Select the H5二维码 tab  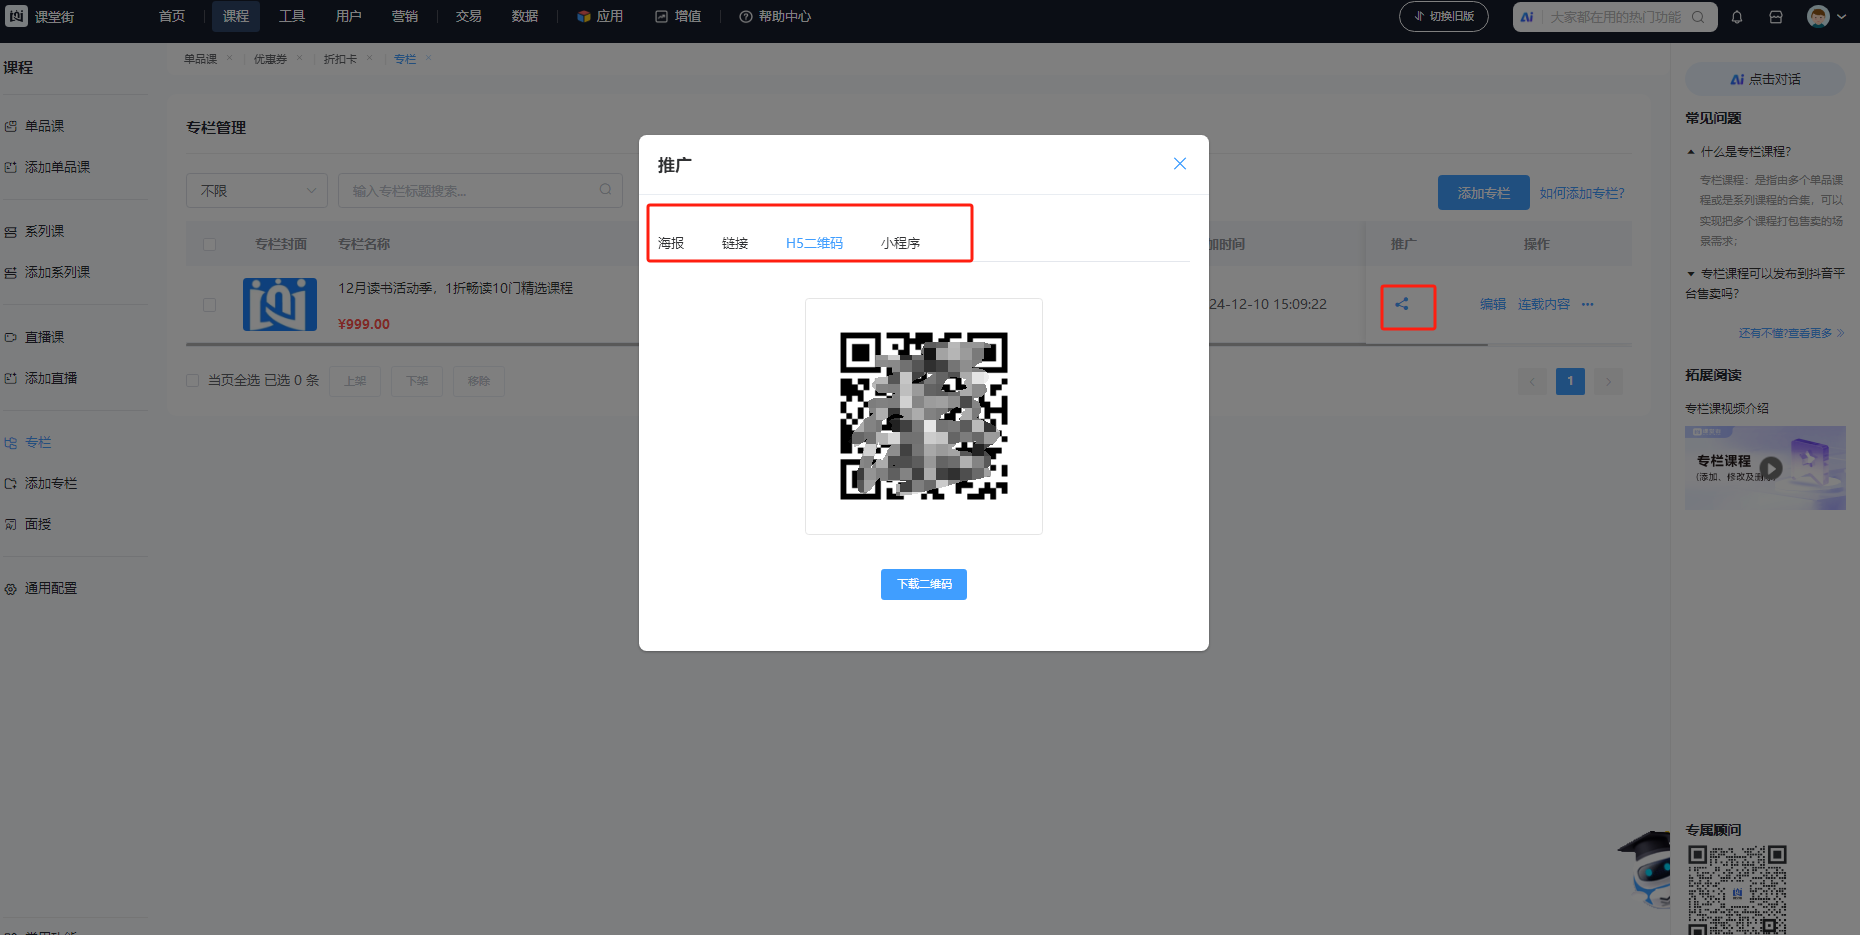click(814, 243)
